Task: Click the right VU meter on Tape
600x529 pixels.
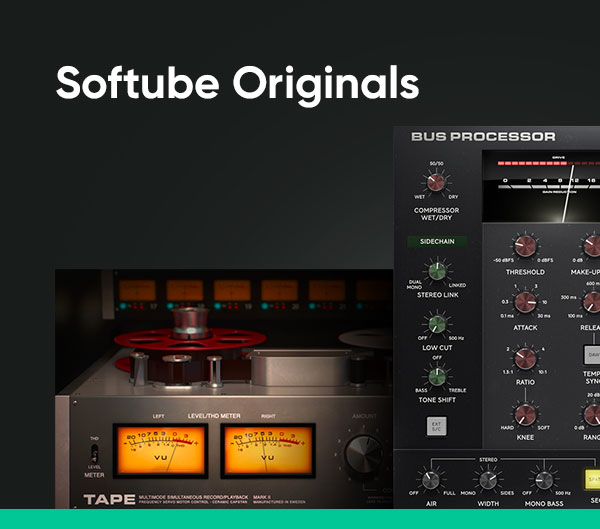Action: coord(268,451)
